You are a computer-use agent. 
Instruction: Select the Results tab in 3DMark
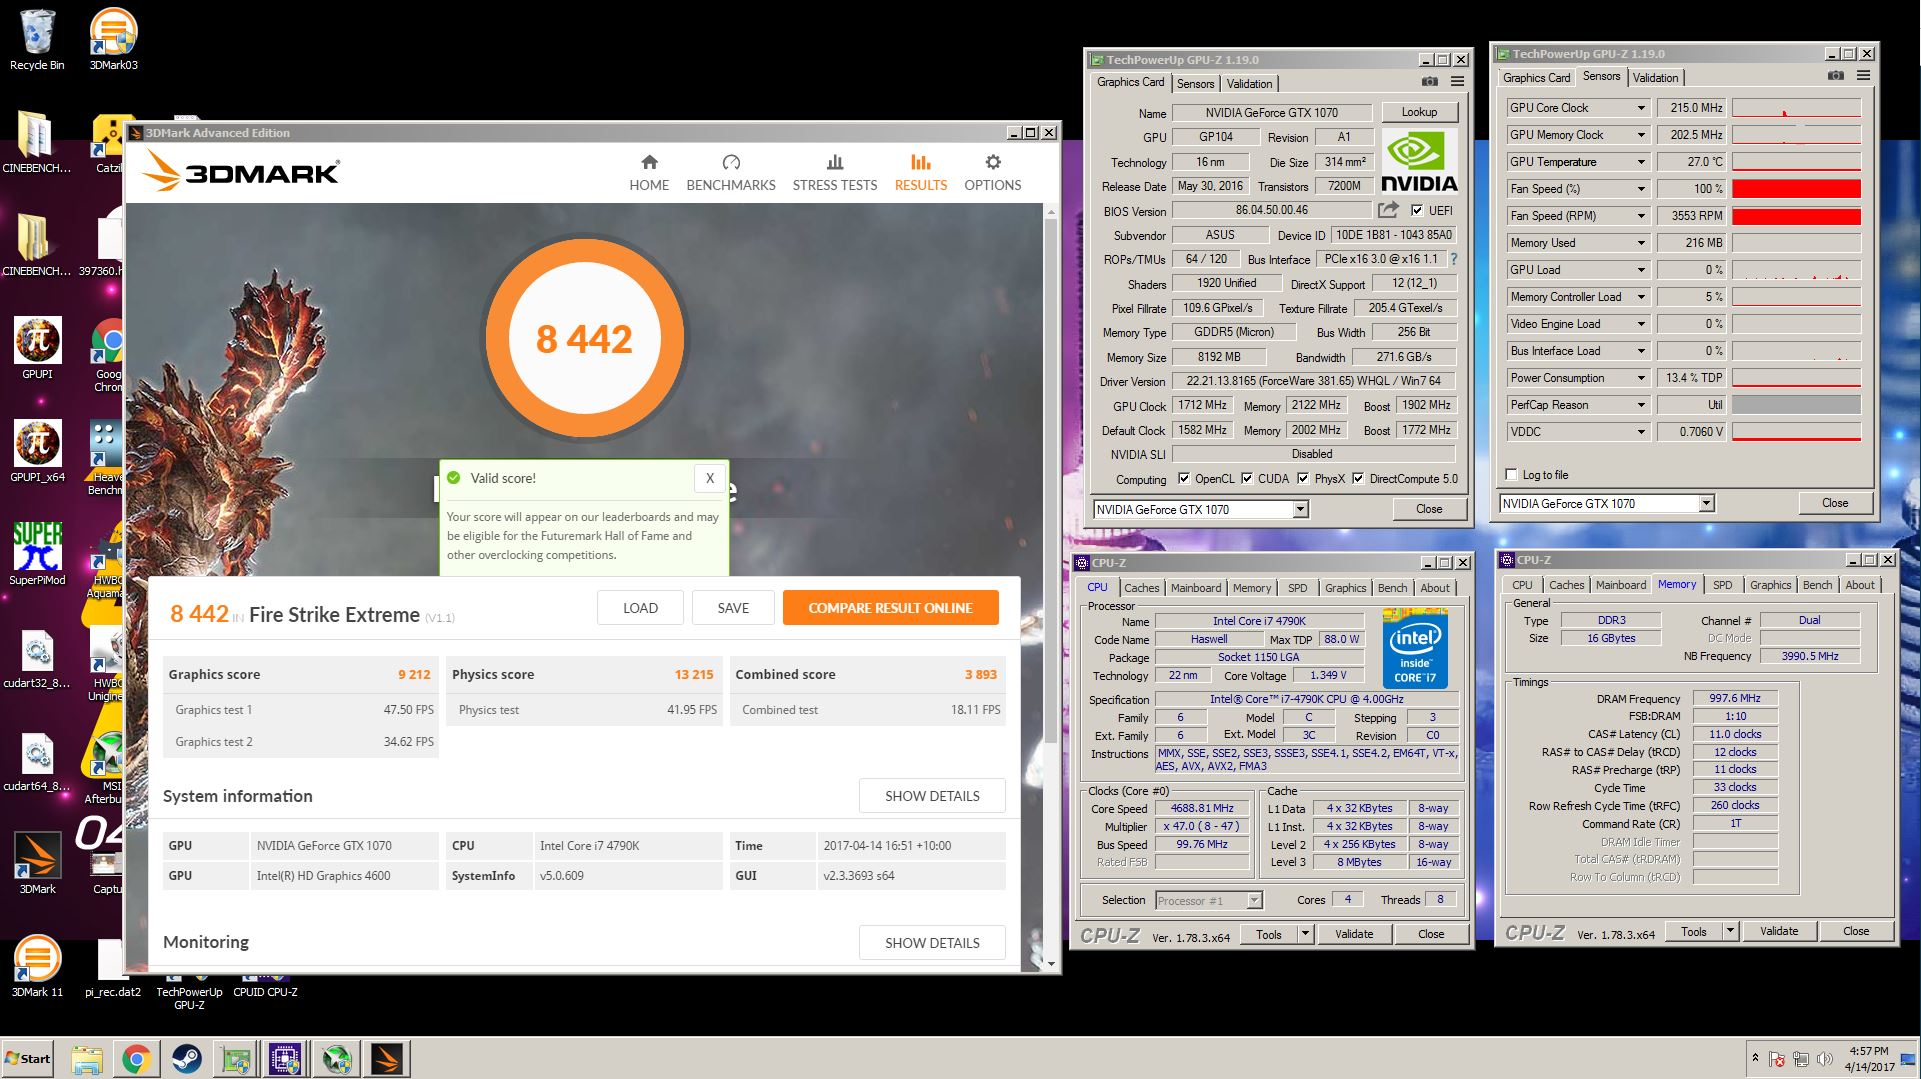point(921,172)
